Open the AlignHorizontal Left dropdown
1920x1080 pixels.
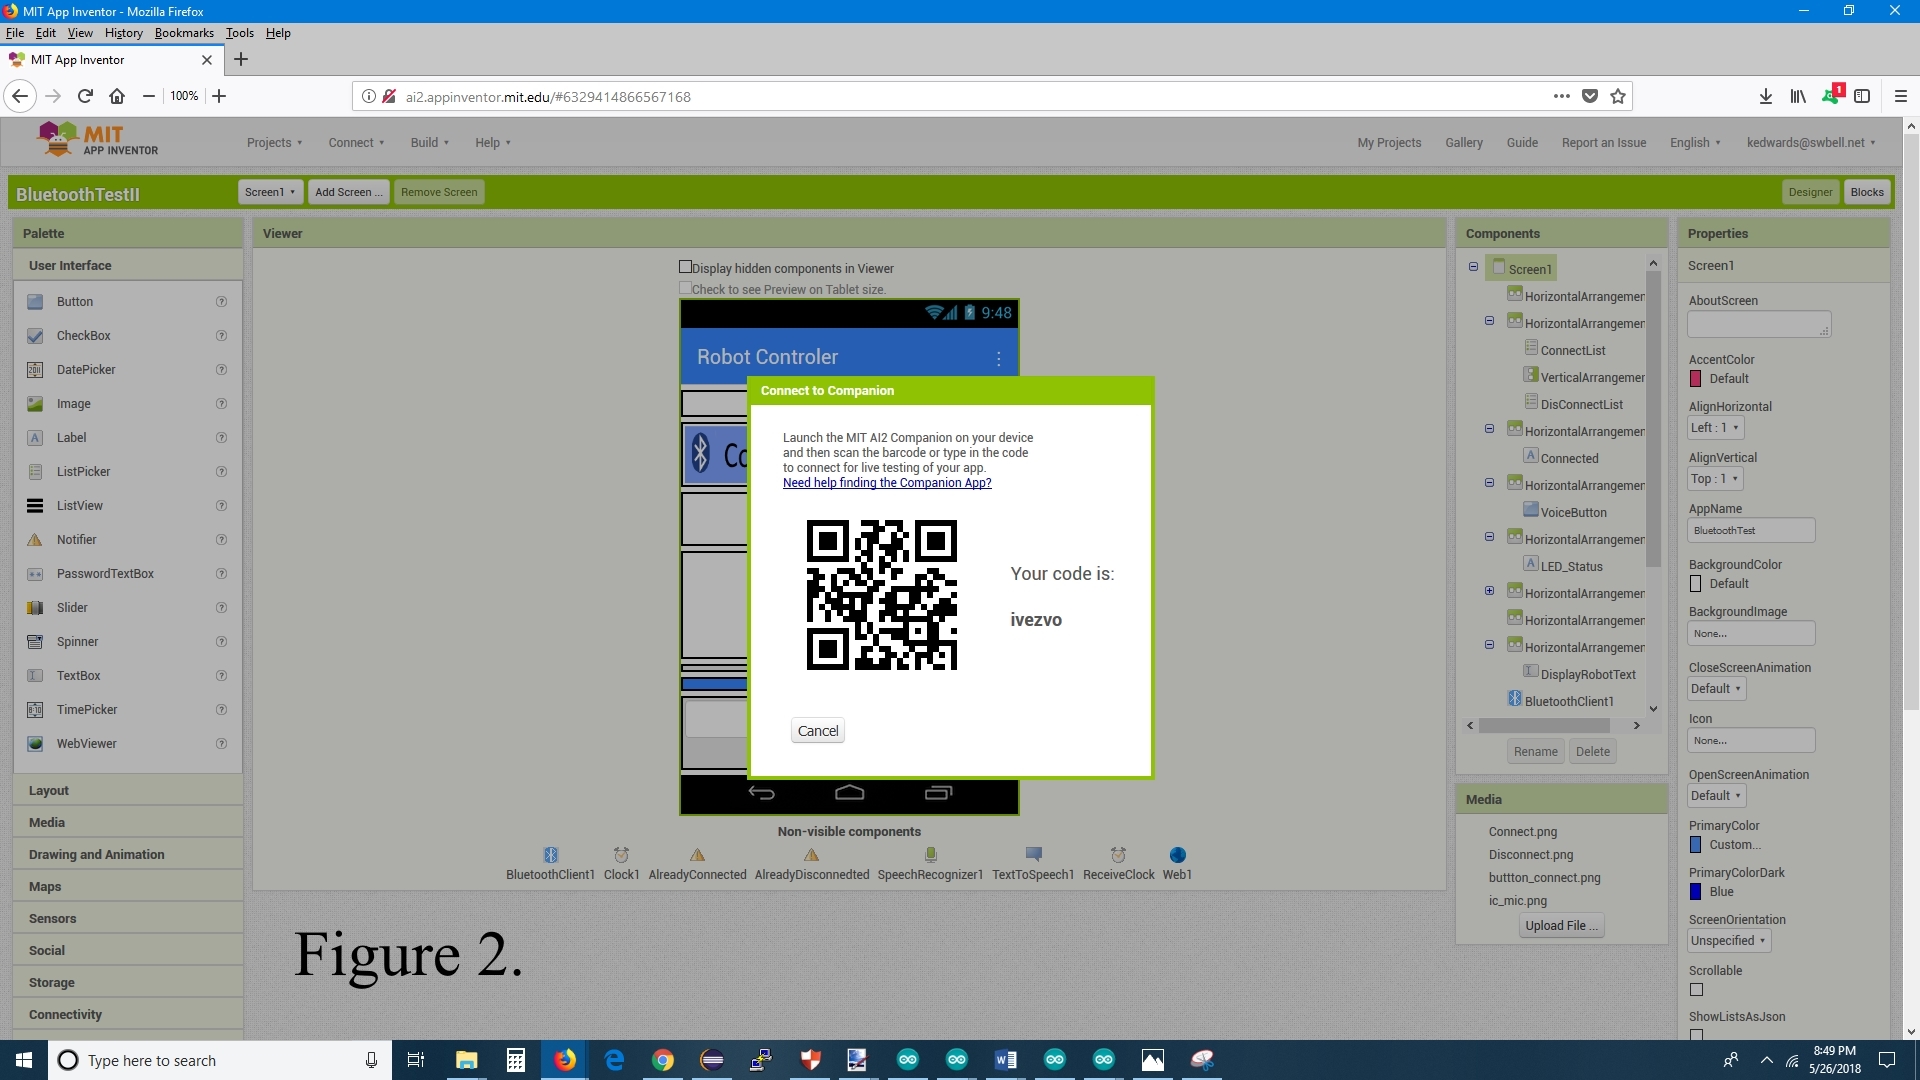pos(1715,428)
